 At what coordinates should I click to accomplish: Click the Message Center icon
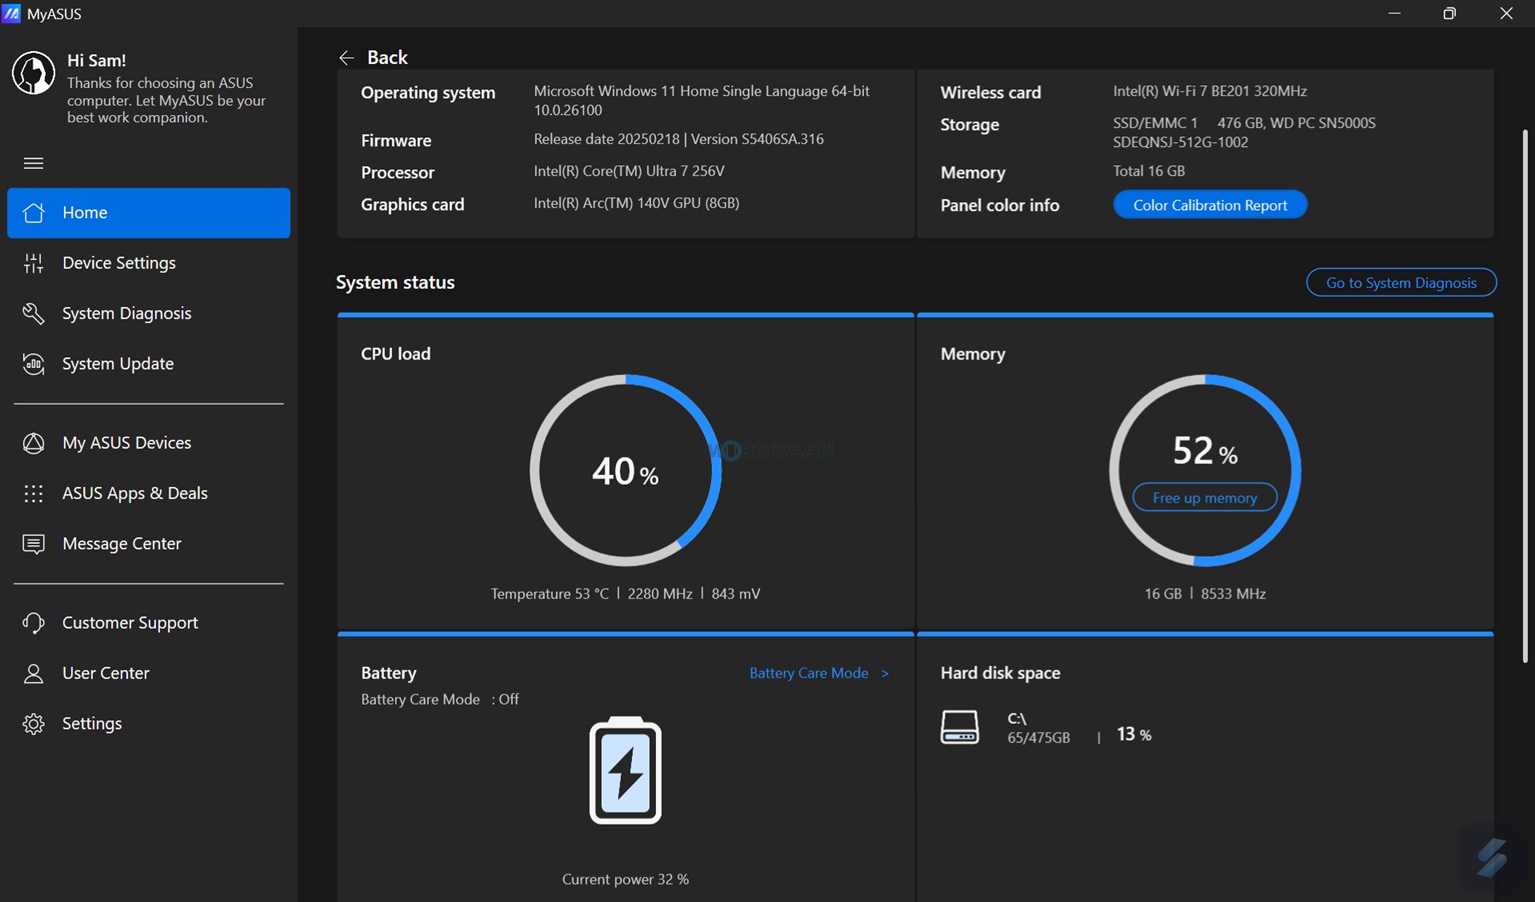(x=33, y=544)
